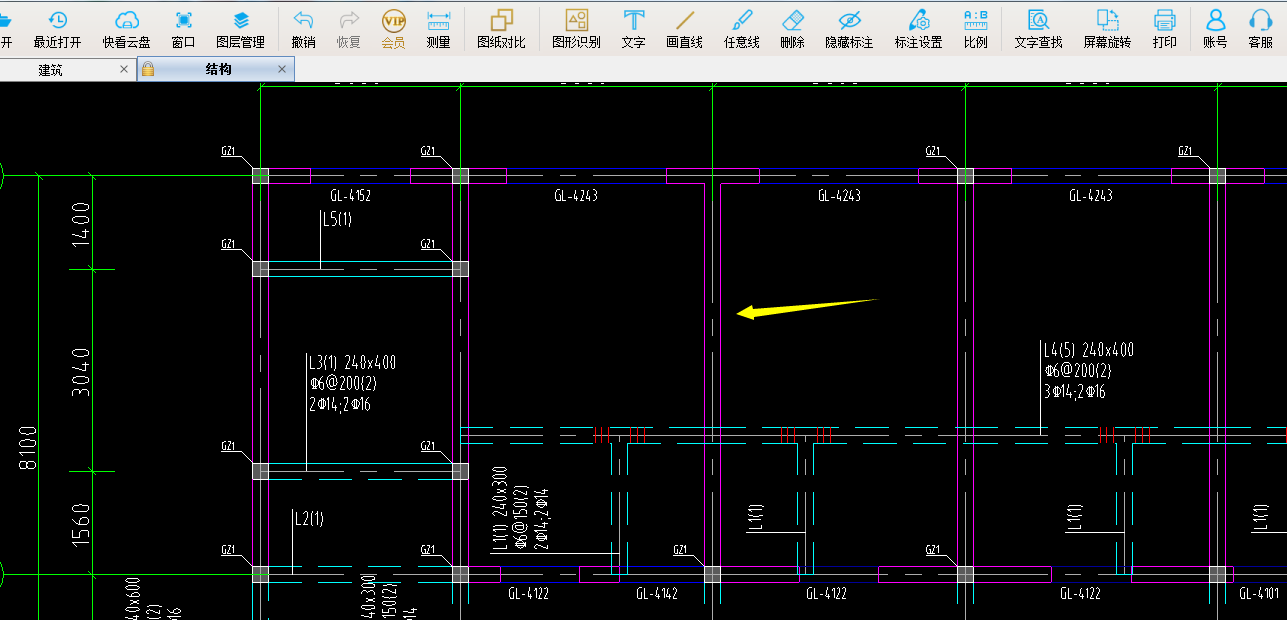Image resolution: width=1287 pixels, height=620 pixels.
Task: Toggle hide annotations (隐藏标注)
Action: (849, 28)
